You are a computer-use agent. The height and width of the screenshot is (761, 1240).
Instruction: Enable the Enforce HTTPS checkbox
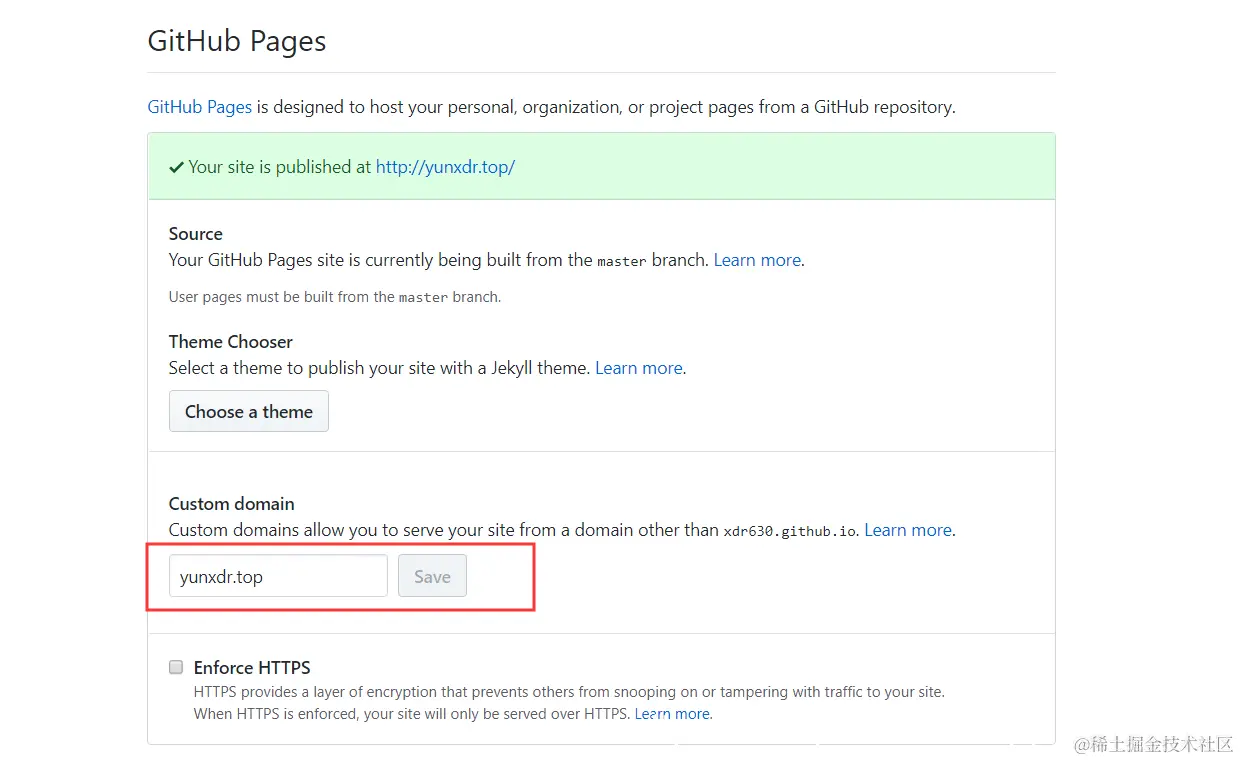(x=176, y=667)
